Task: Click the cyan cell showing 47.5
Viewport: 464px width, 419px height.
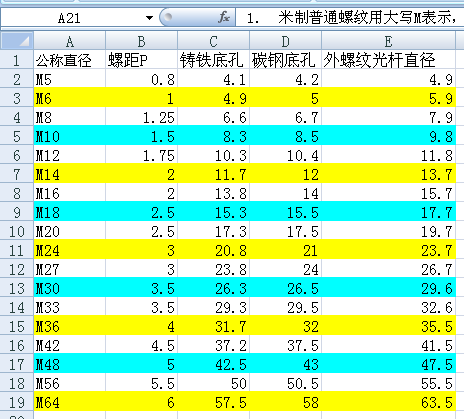Action: point(388,364)
